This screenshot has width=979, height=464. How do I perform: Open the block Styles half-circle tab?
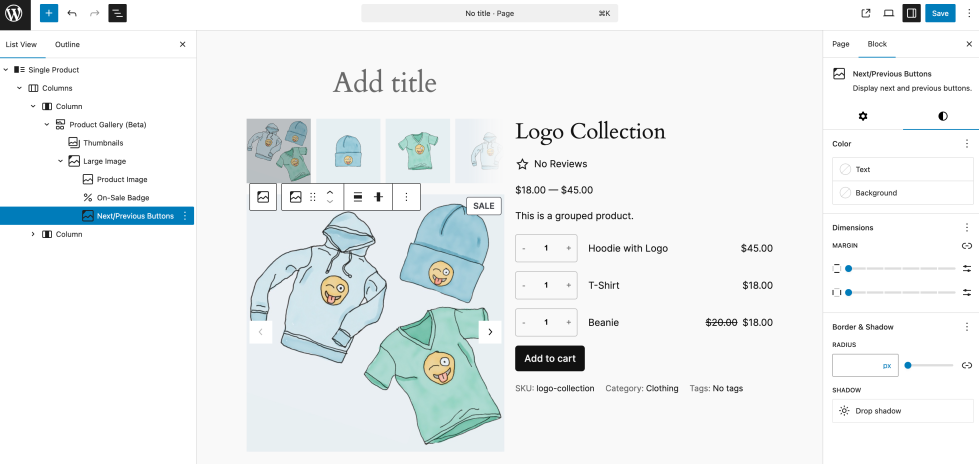pyautogui.click(x=940, y=116)
